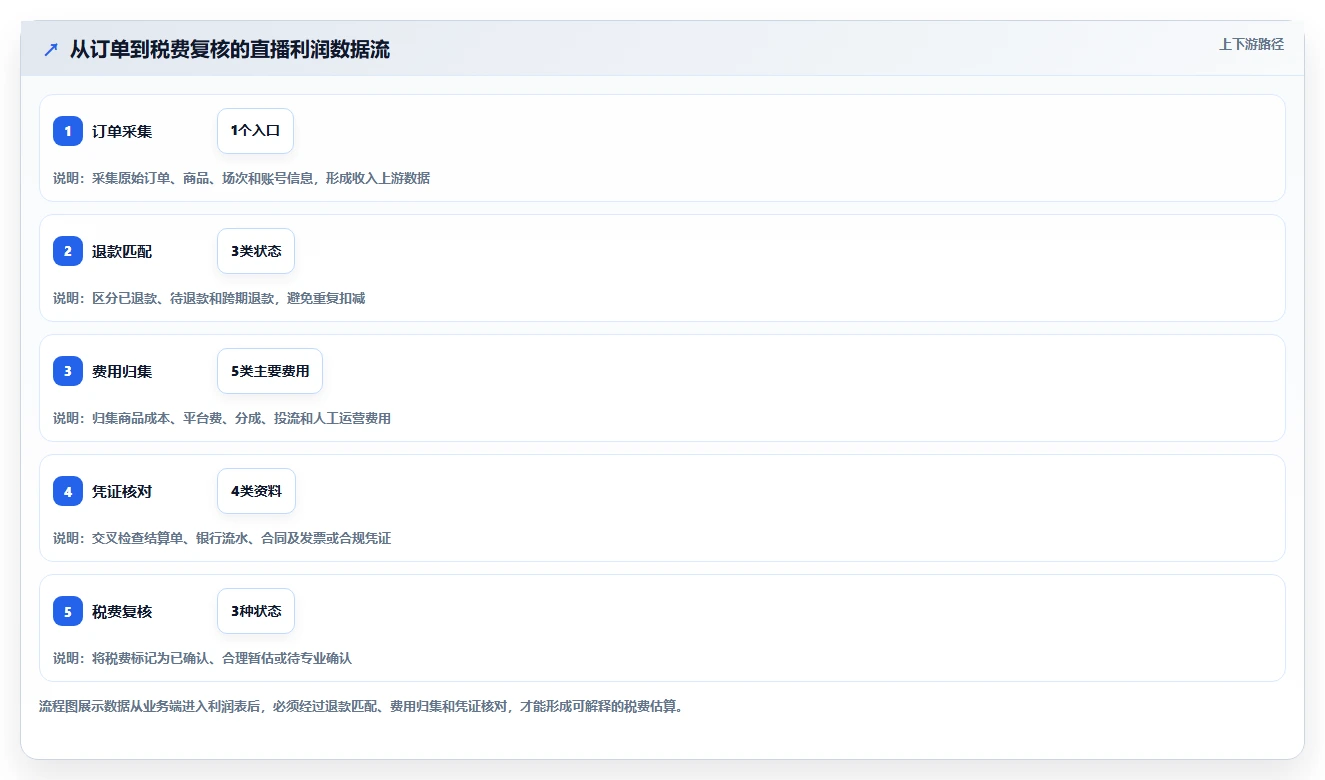
Task: Click the arrow icon beside the flow title
Action: (x=51, y=50)
